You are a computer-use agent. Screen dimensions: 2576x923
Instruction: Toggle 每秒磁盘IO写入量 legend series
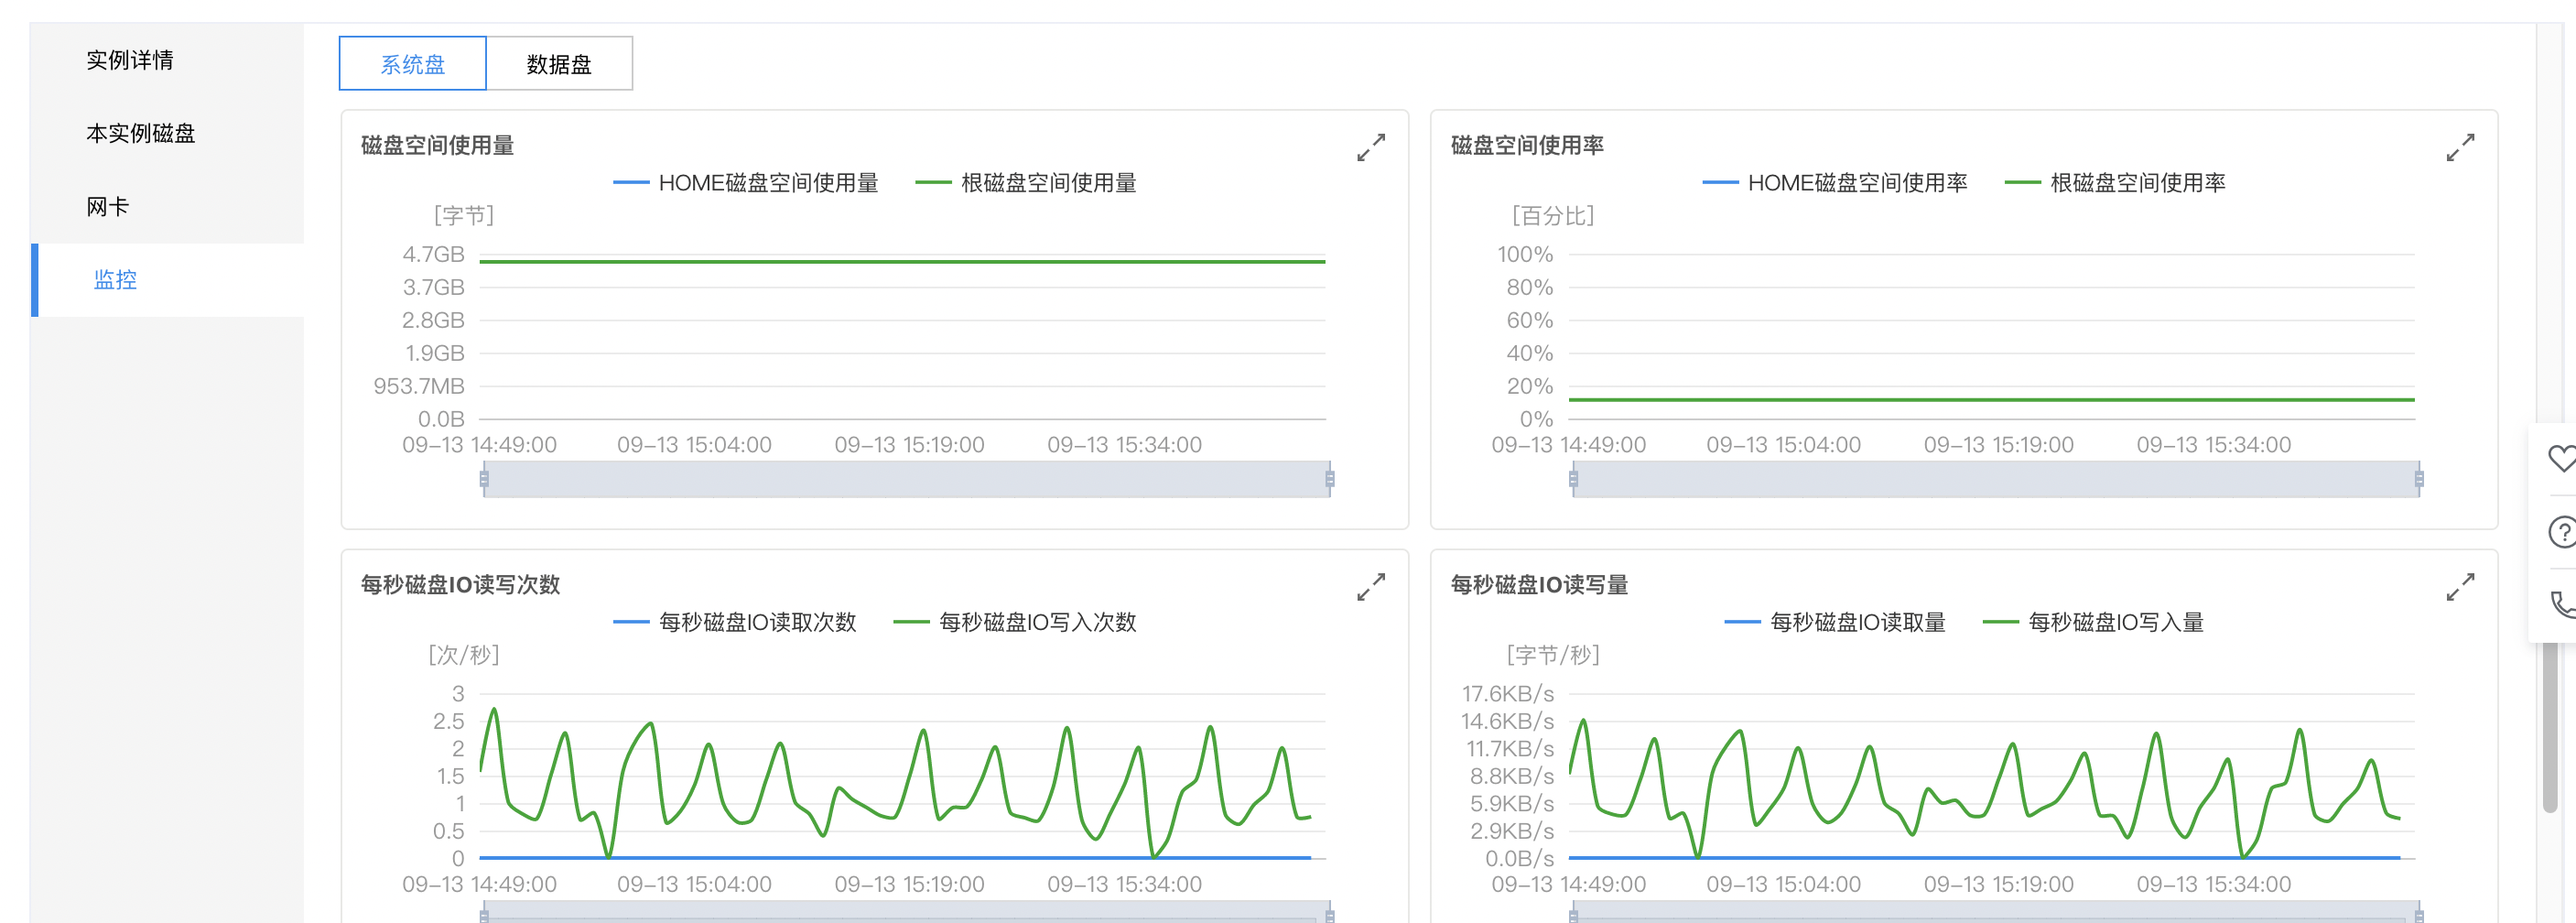(2093, 622)
